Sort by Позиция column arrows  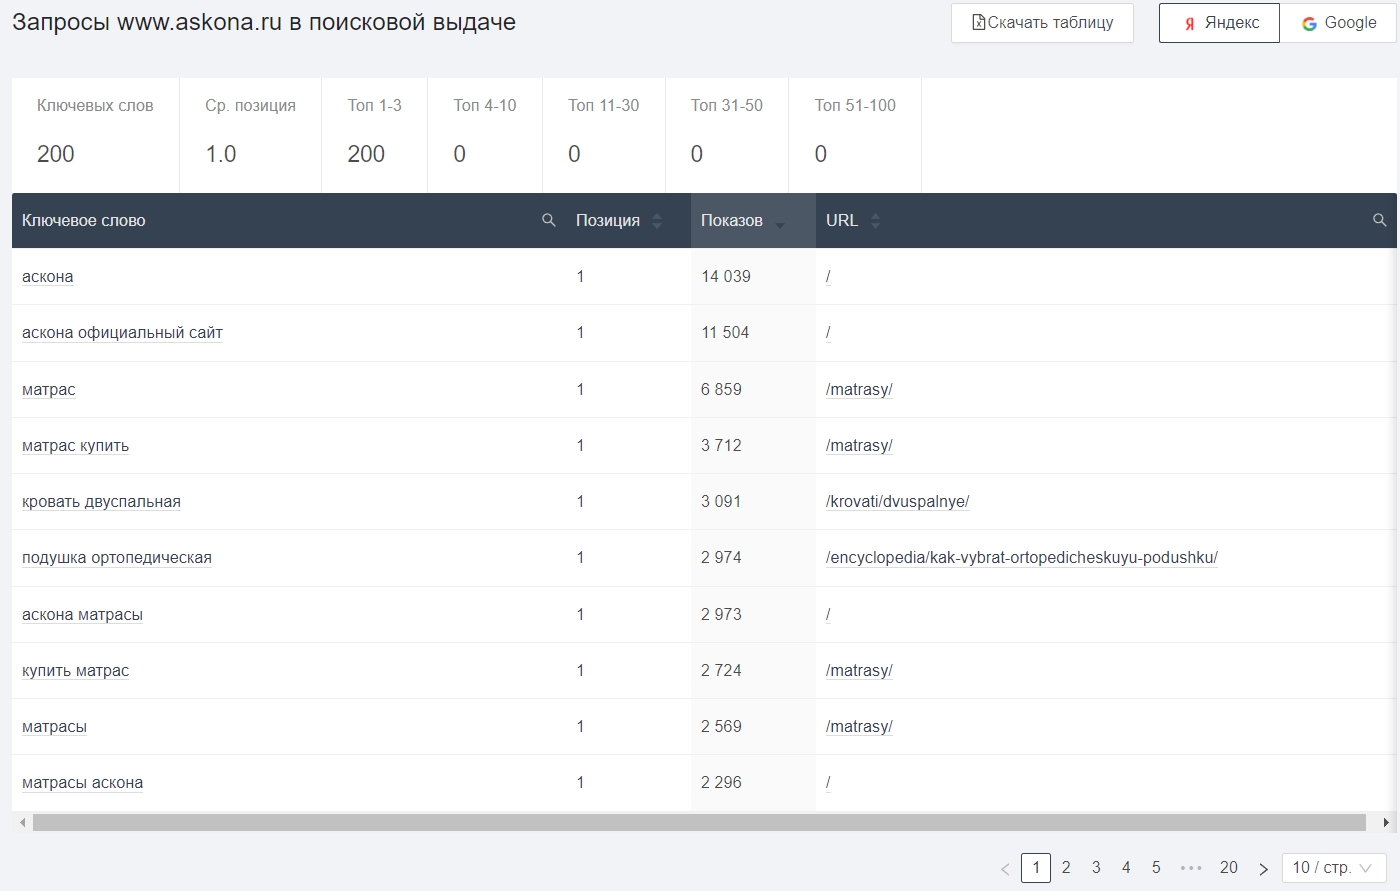pos(657,221)
